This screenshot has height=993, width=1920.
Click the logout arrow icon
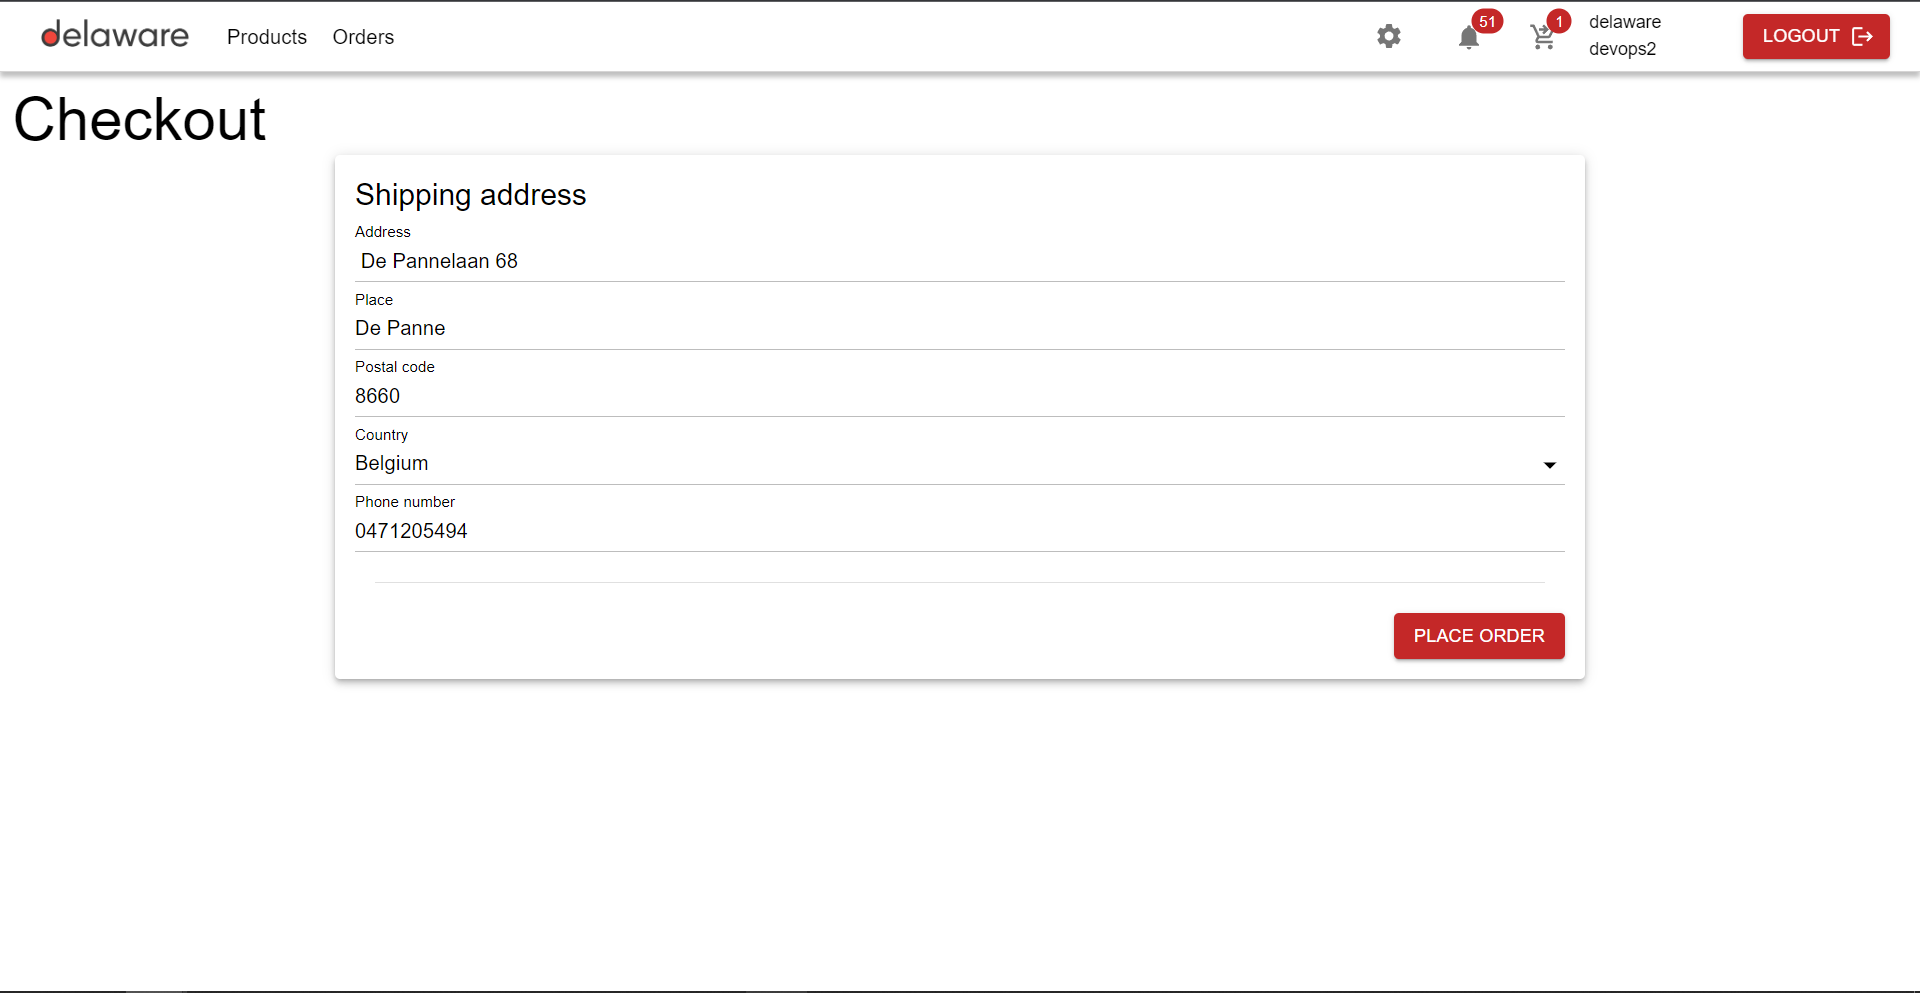click(1863, 36)
